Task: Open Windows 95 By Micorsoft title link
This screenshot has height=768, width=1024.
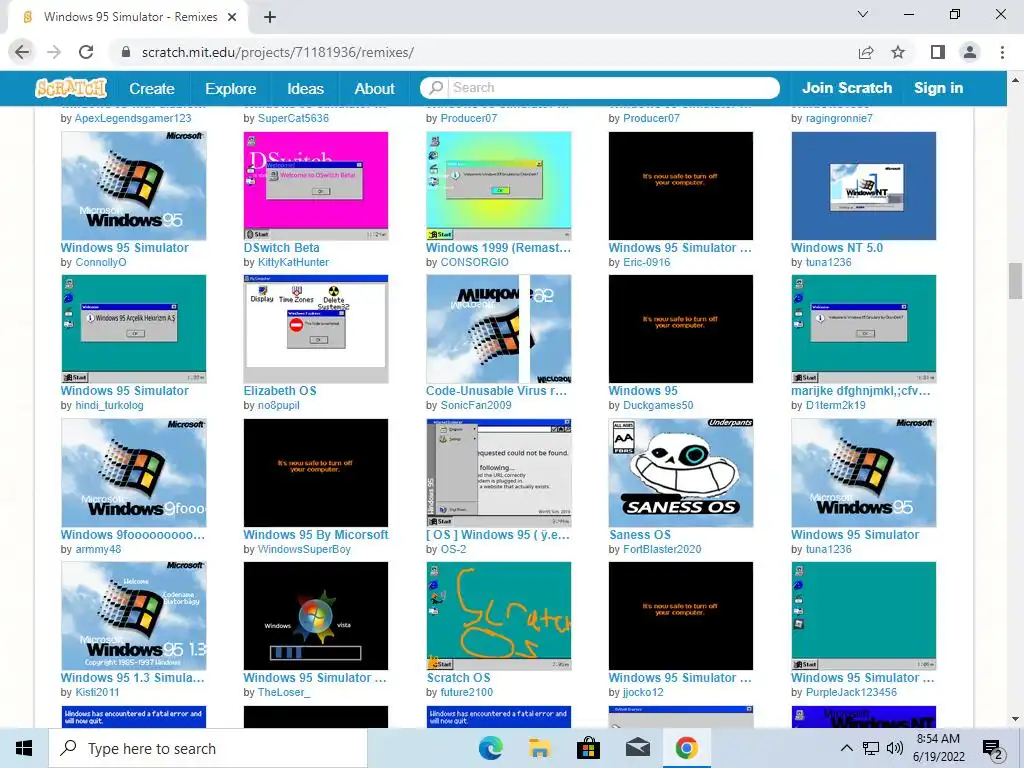Action: (316, 534)
